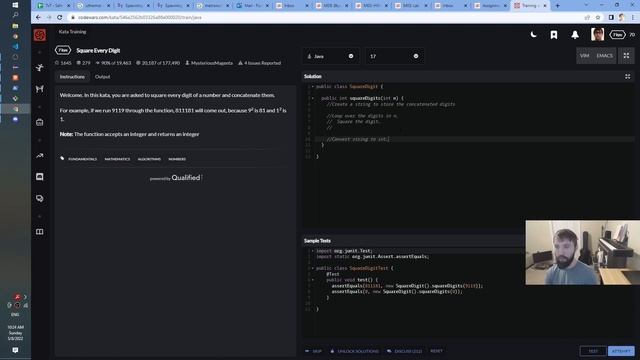The image size is (640, 360).
Task: Switch to the Output tab
Action: click(x=102, y=77)
